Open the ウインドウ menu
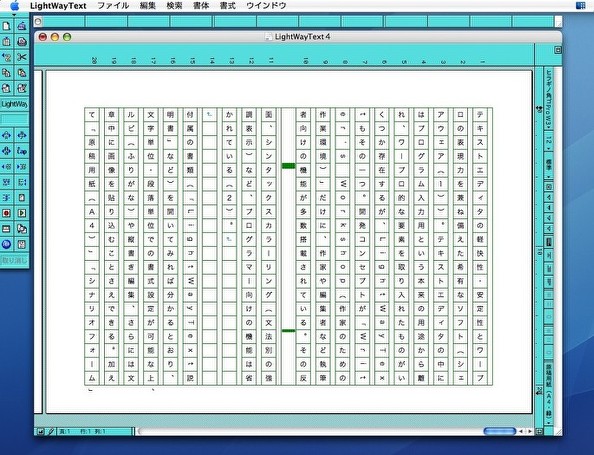594x455 pixels. (x=266, y=6)
